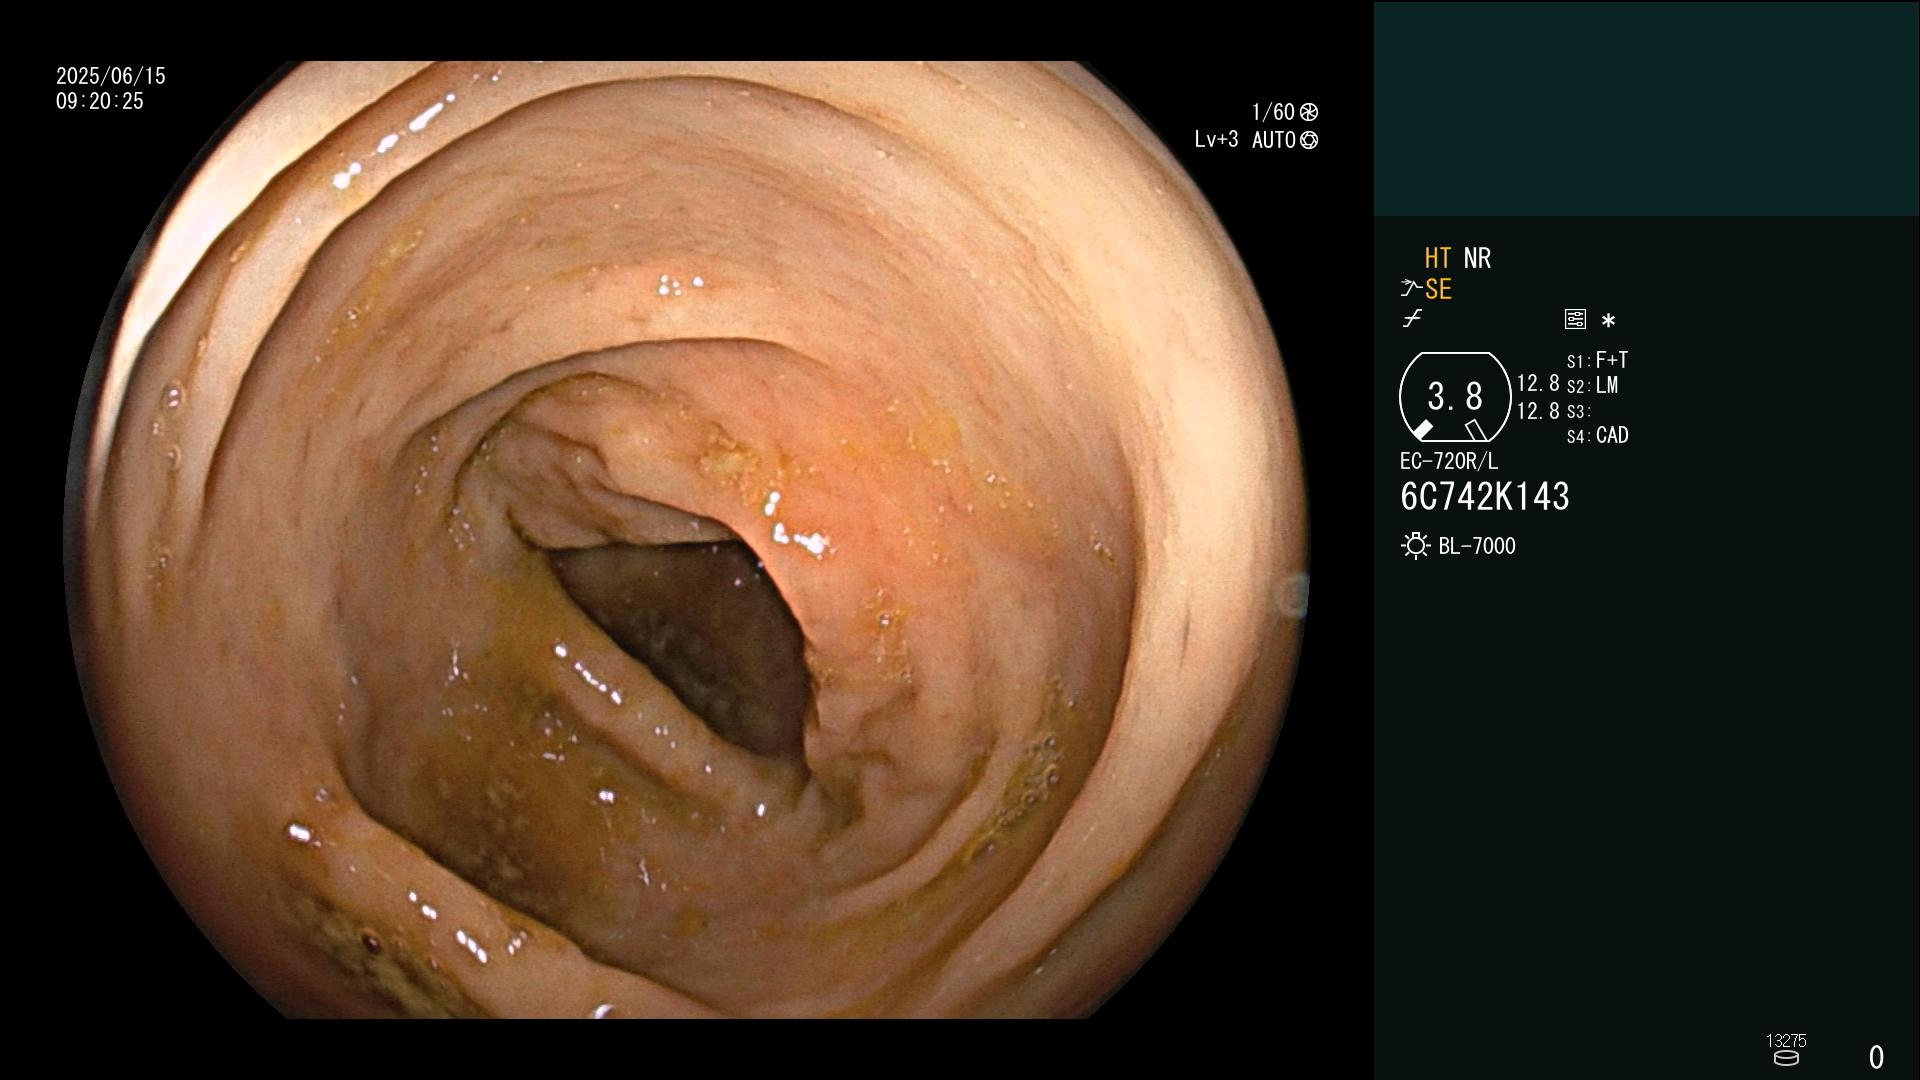Click the structure enhancement curve icon beside SE

tap(1411, 289)
